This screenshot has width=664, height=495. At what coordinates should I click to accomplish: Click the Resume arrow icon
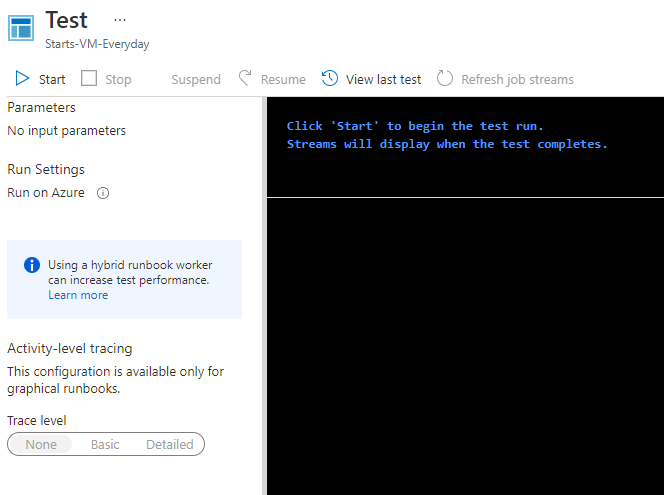(x=245, y=79)
